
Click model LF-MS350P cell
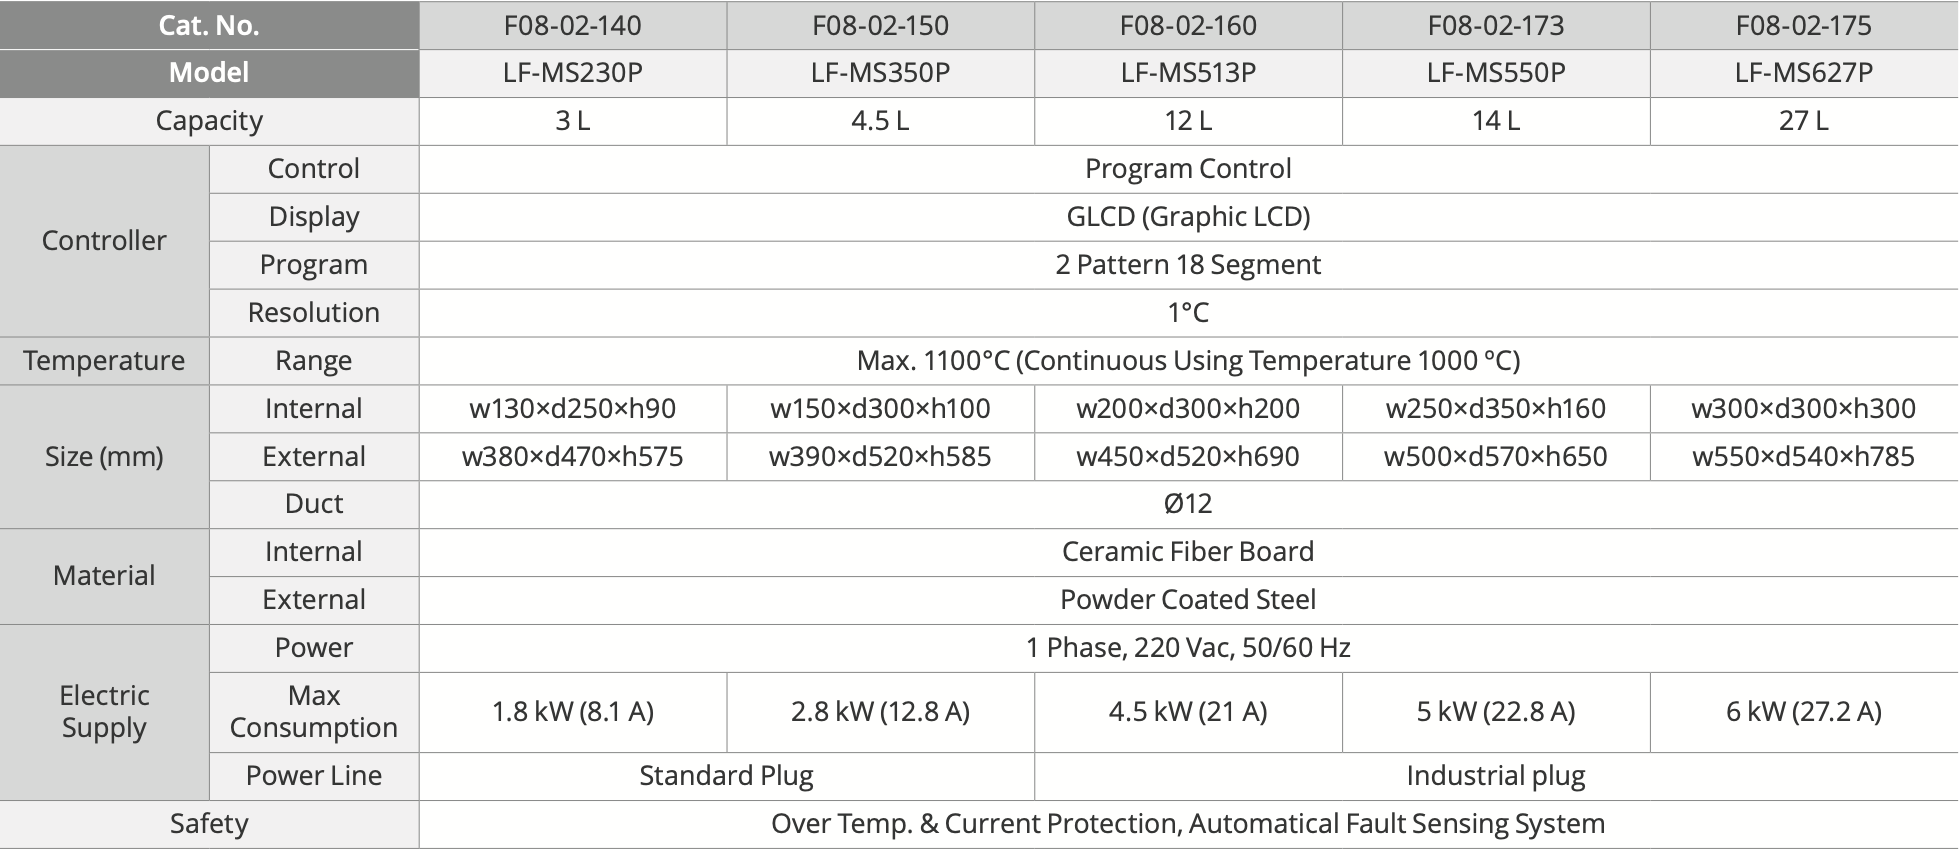[881, 73]
